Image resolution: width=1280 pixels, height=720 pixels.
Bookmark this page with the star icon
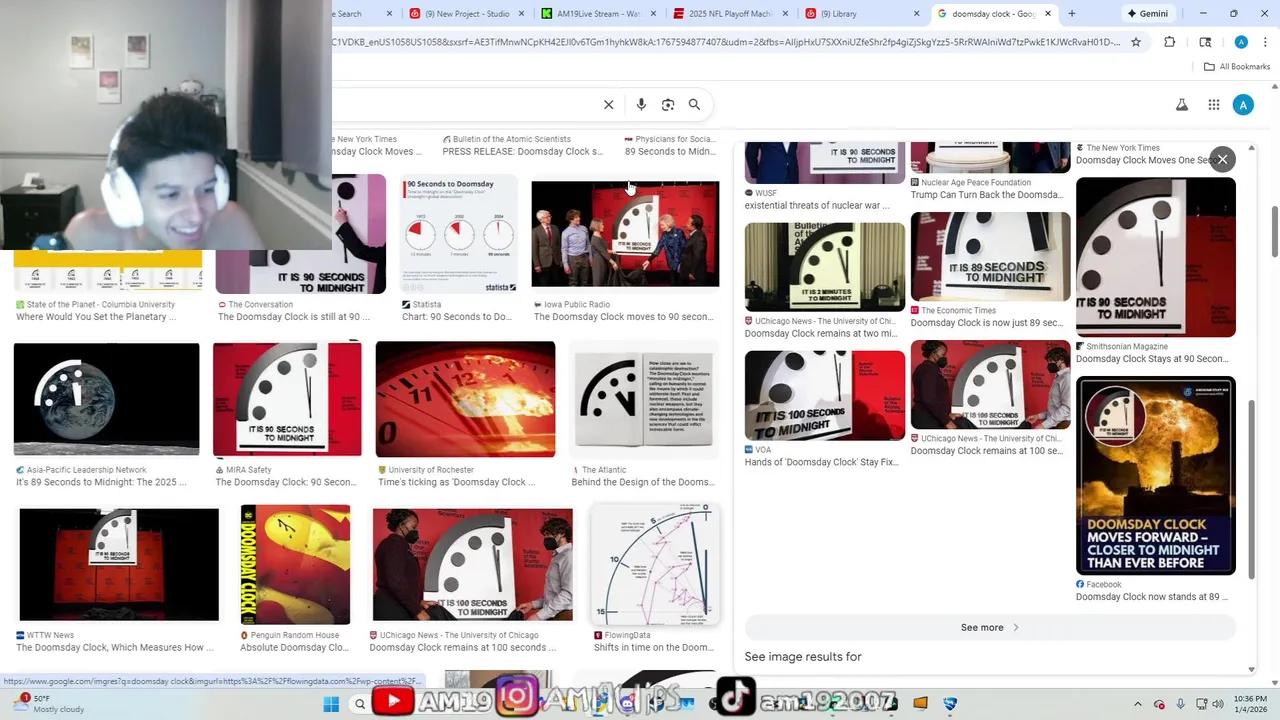click(1136, 42)
